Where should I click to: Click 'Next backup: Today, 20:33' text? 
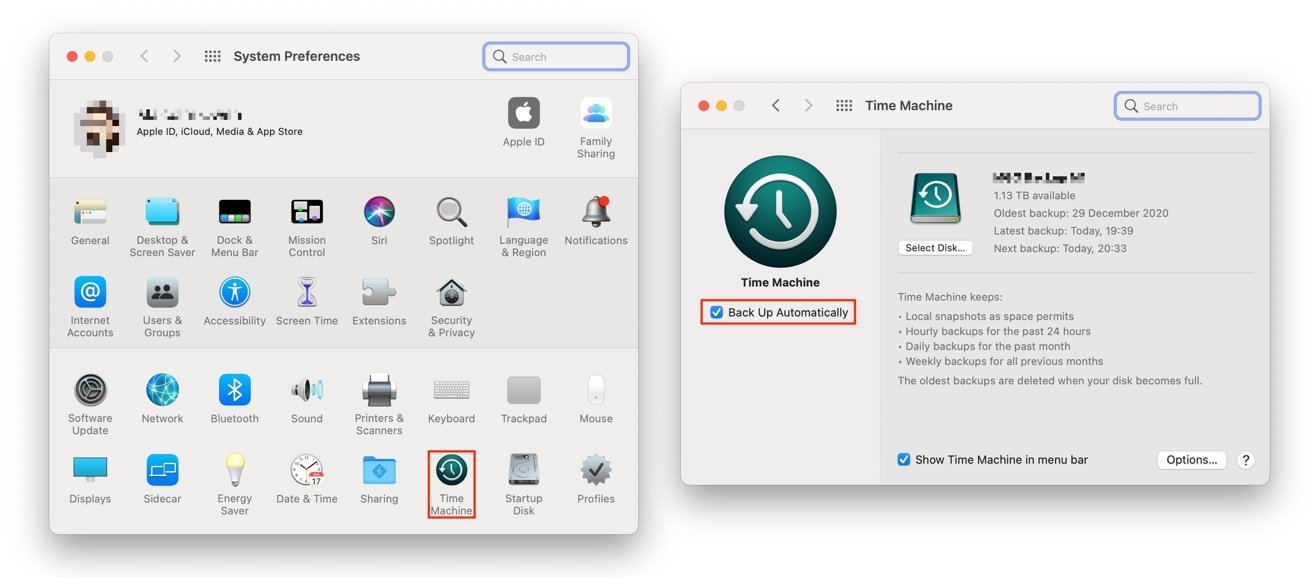[1060, 249]
